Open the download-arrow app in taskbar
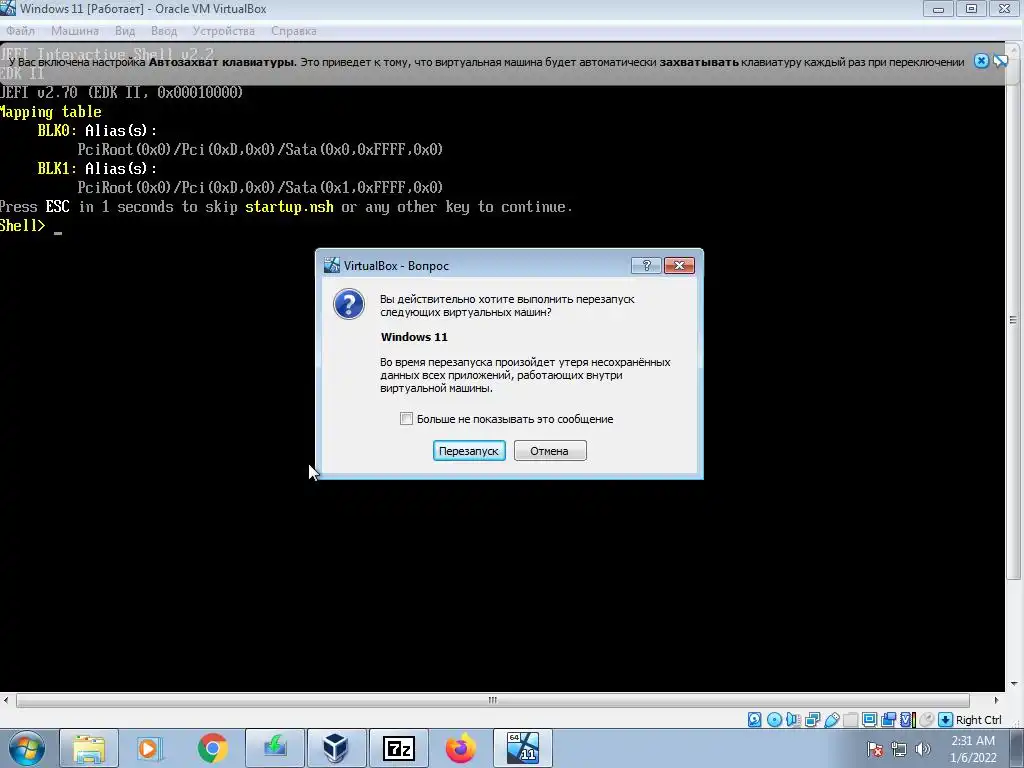 (x=275, y=748)
